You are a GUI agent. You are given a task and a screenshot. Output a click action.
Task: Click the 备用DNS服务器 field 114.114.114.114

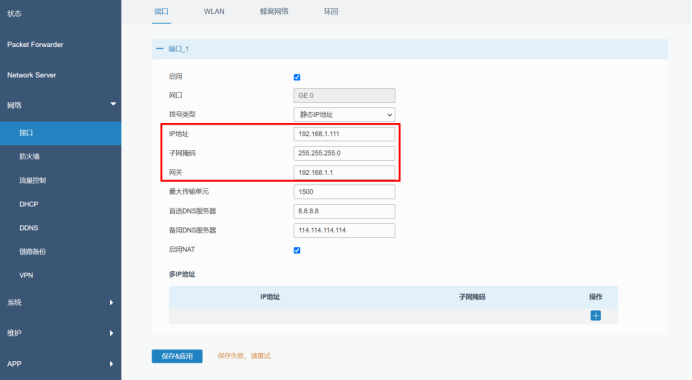(344, 230)
